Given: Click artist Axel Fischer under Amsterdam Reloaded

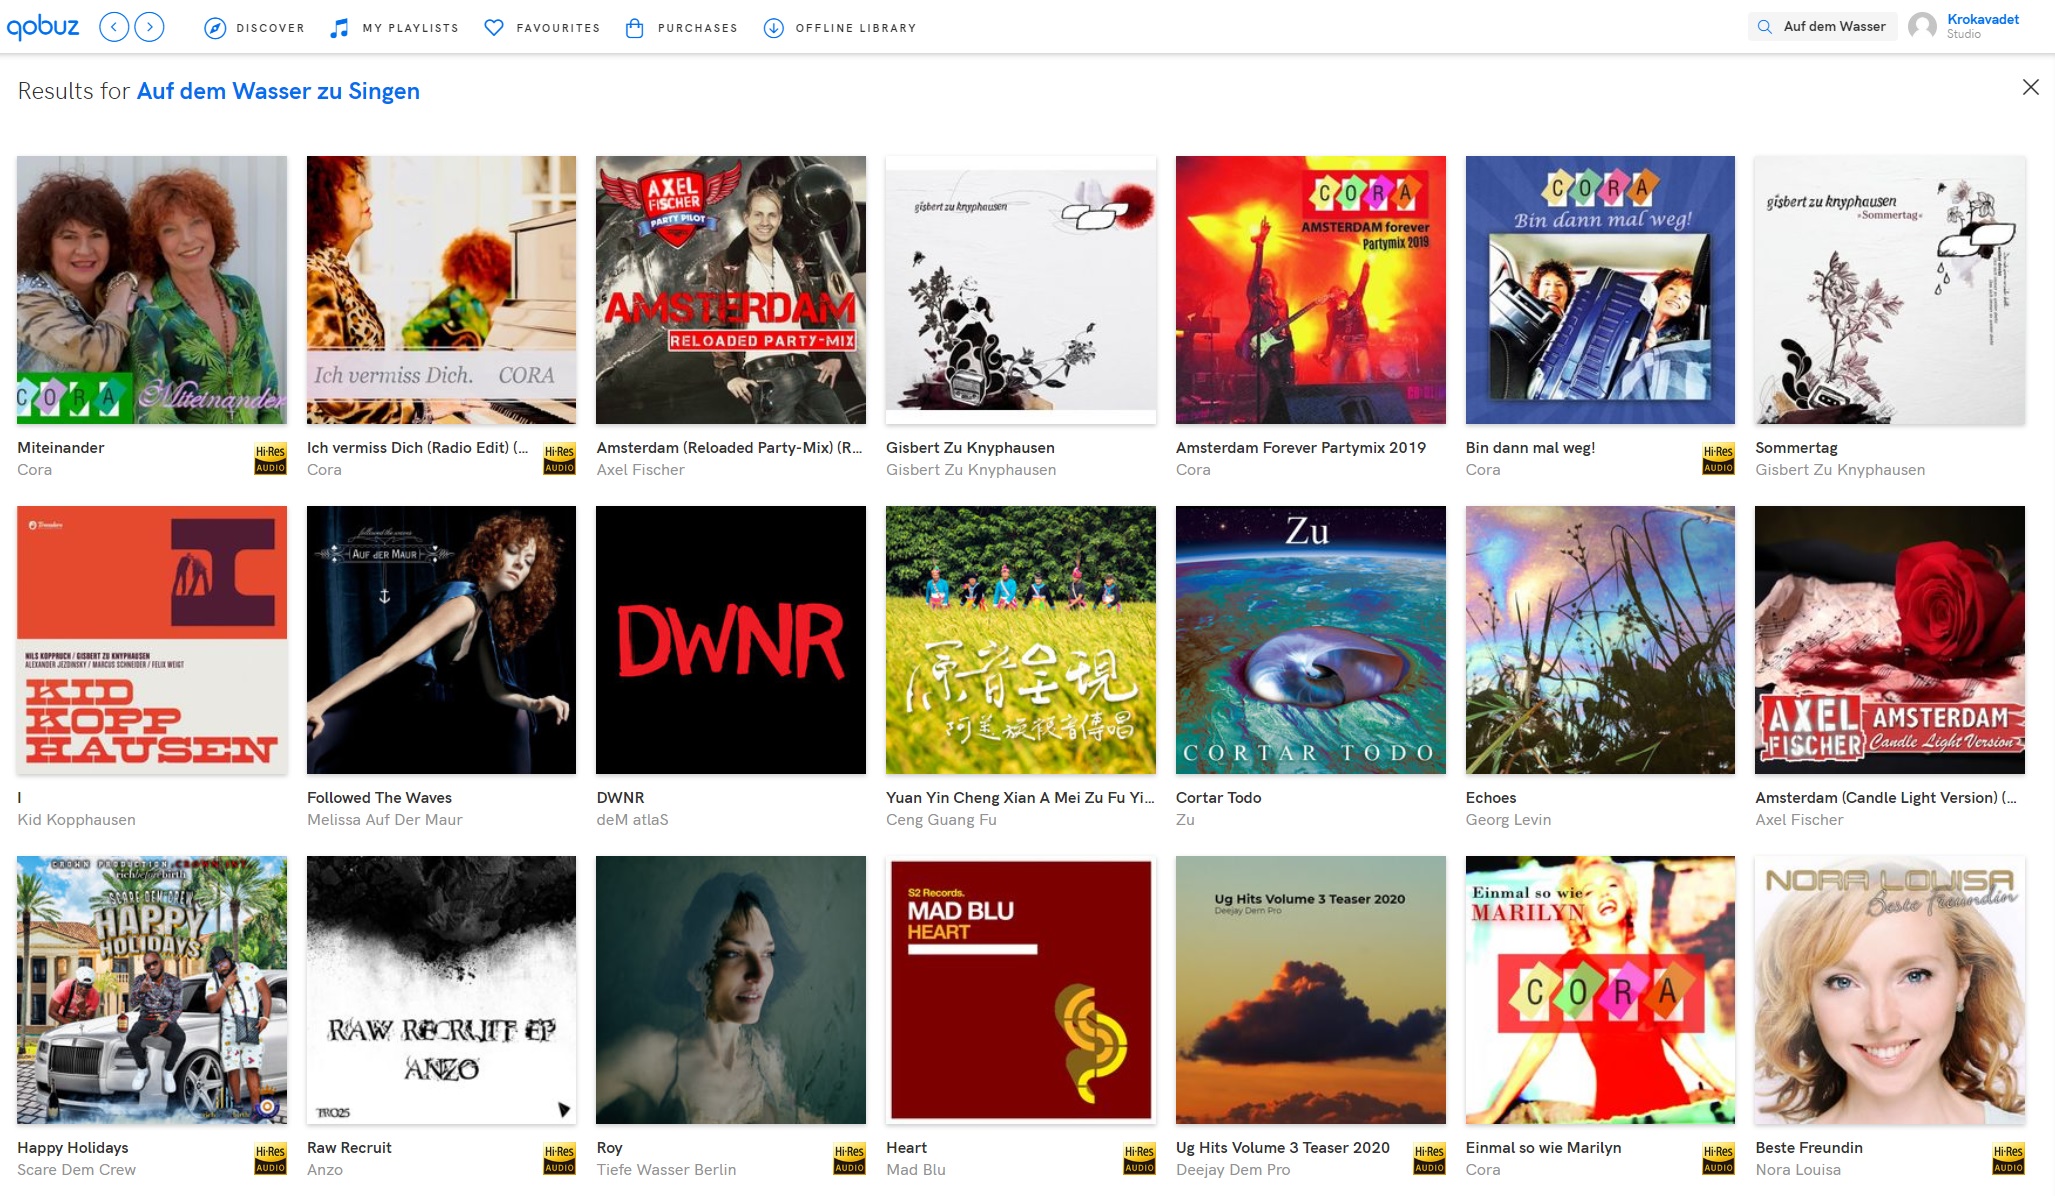Looking at the screenshot, I should coord(640,470).
